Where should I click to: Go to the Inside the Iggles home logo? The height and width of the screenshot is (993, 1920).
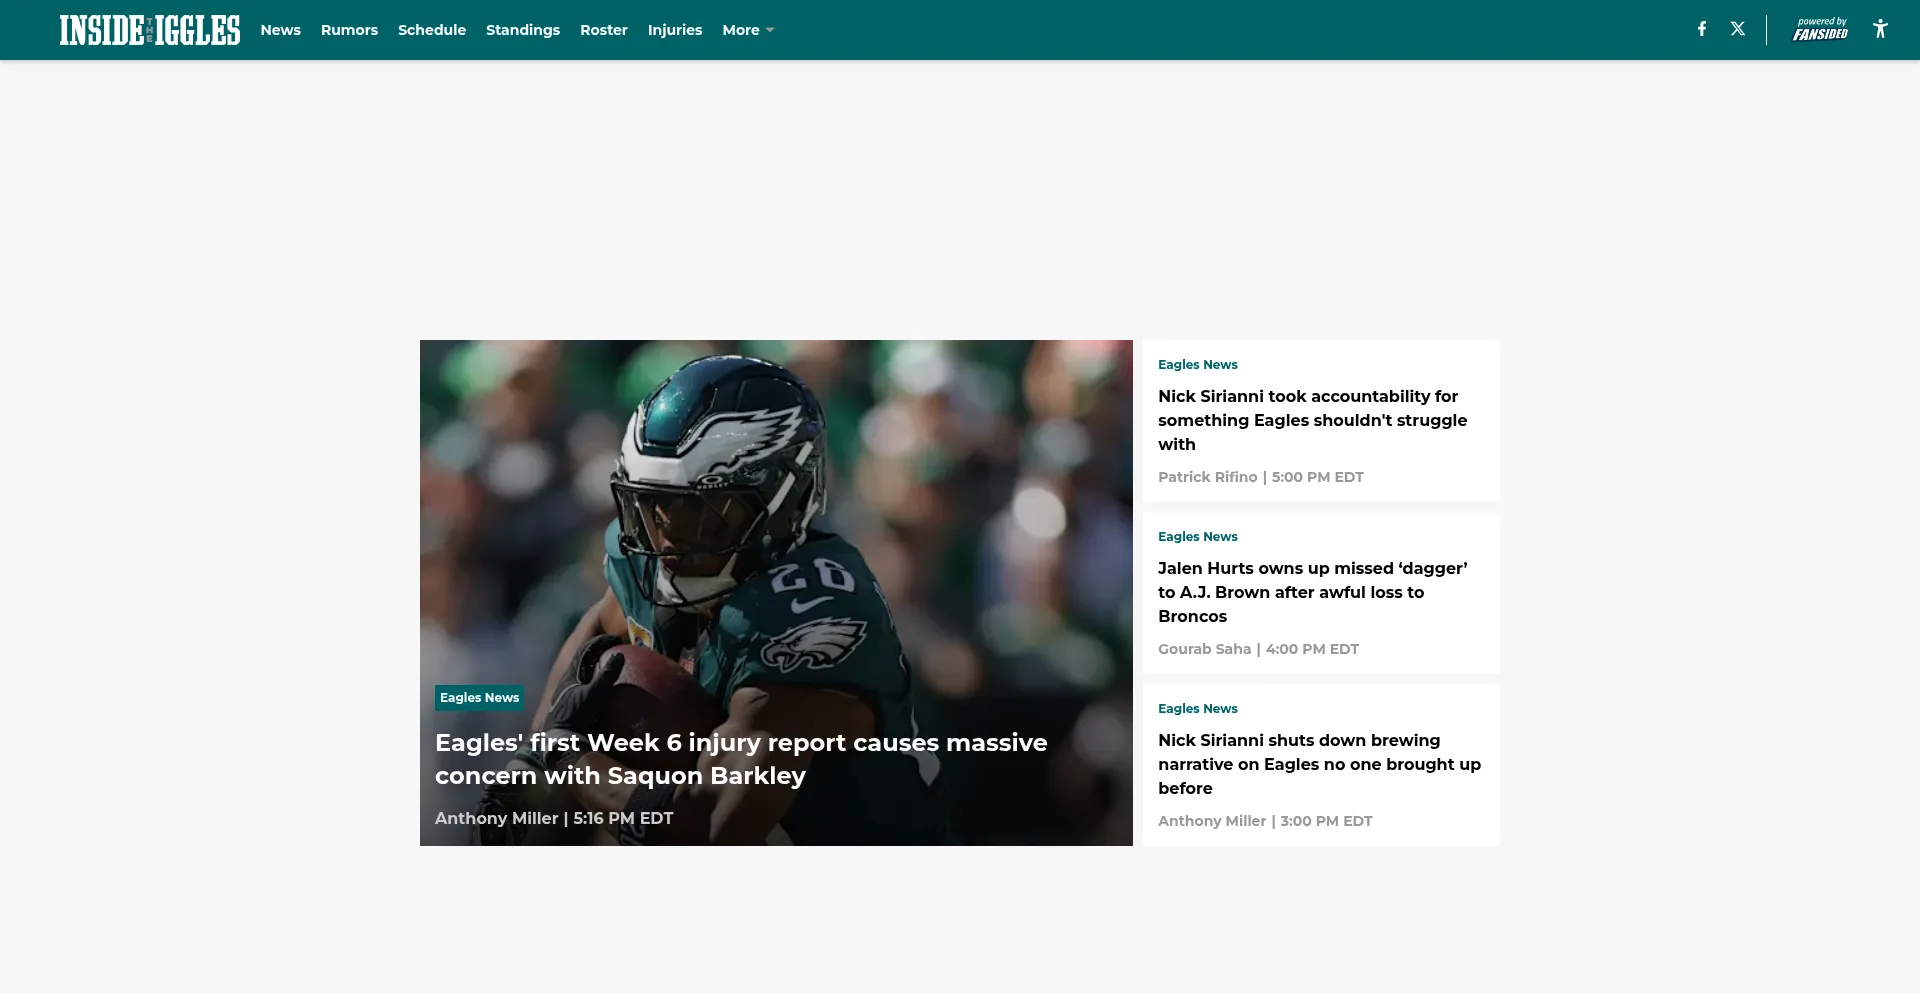[150, 30]
